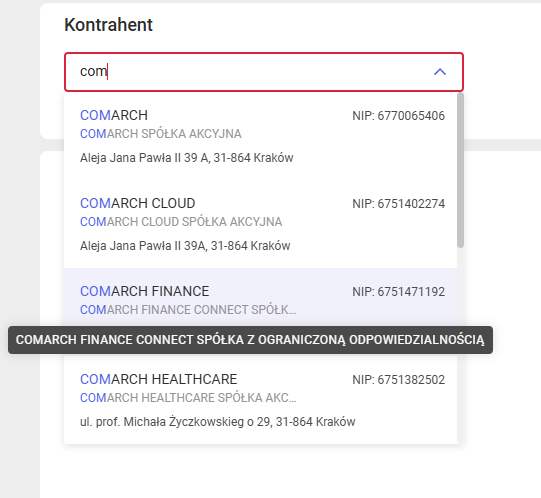Click address 'Aleja Jana Pawła II 39 A, 31-864 Kraków'
541x498 pixels.
[187, 158]
